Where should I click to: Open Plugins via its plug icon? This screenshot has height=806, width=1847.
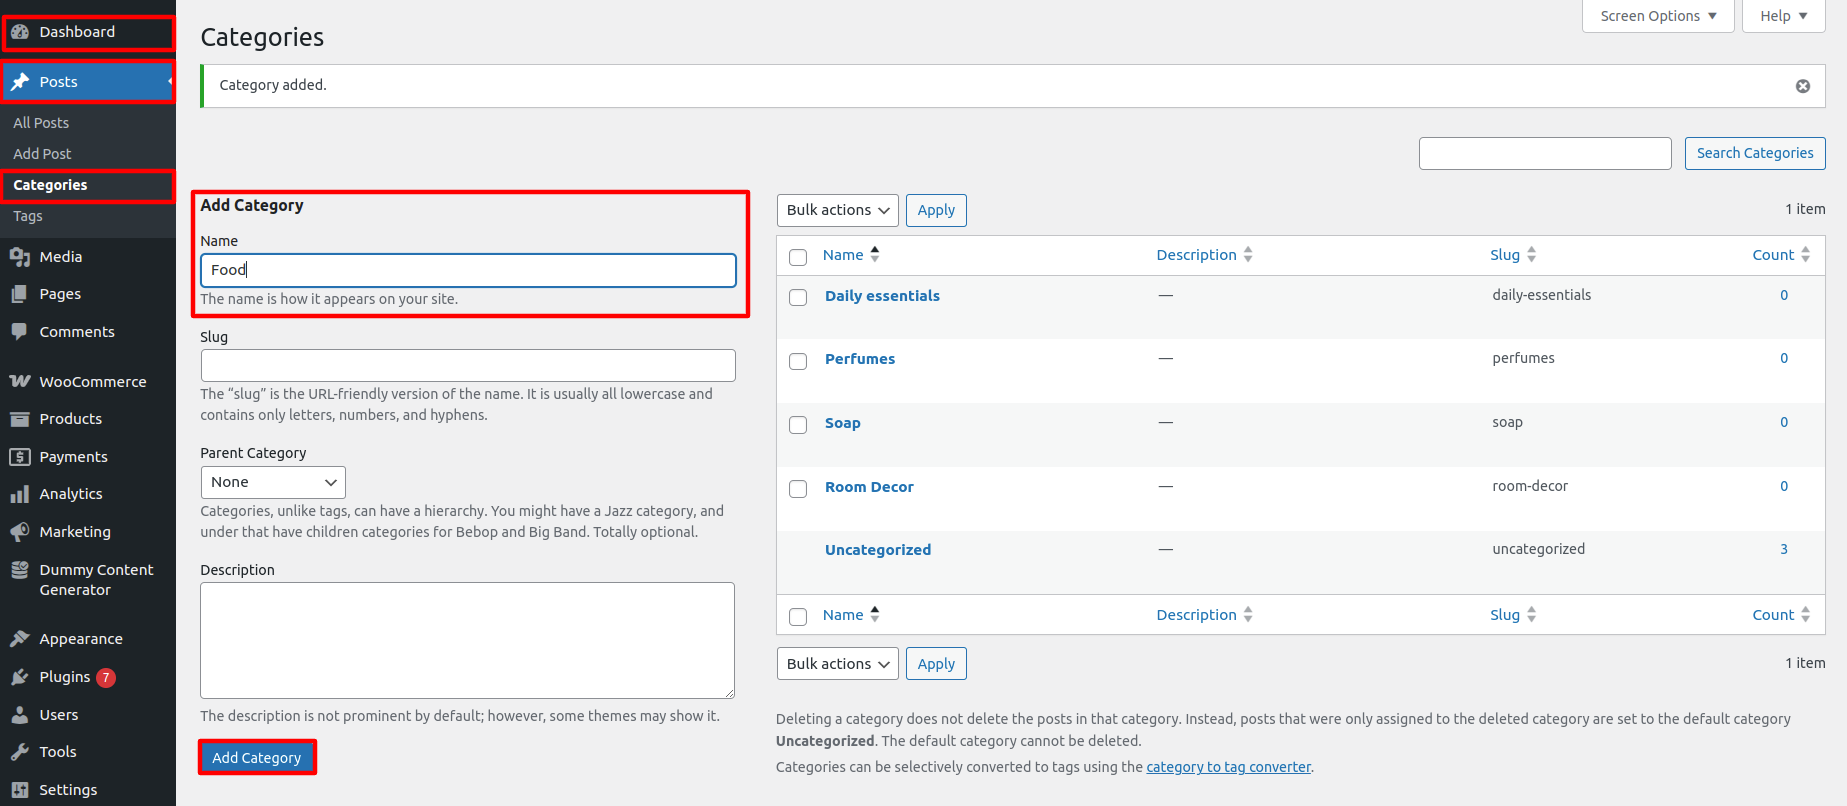[x=20, y=677]
